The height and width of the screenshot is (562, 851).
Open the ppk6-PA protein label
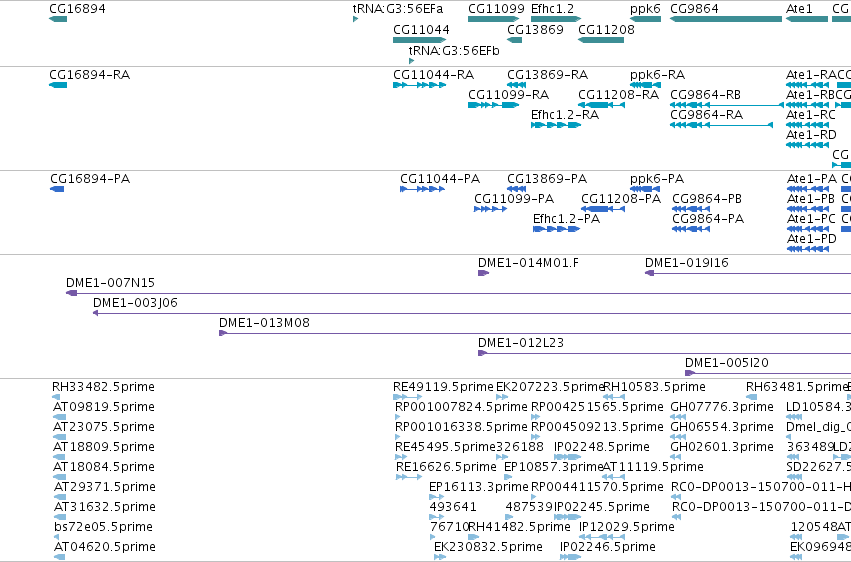click(657, 178)
